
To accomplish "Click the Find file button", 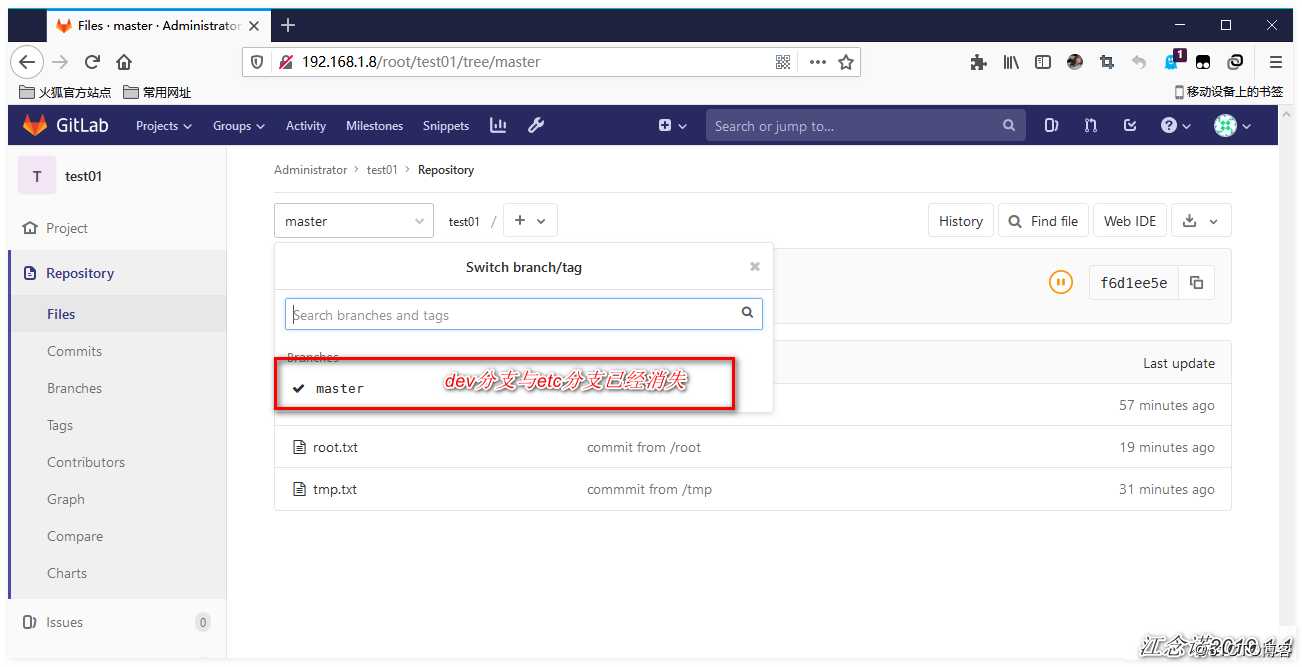I will [x=1043, y=221].
